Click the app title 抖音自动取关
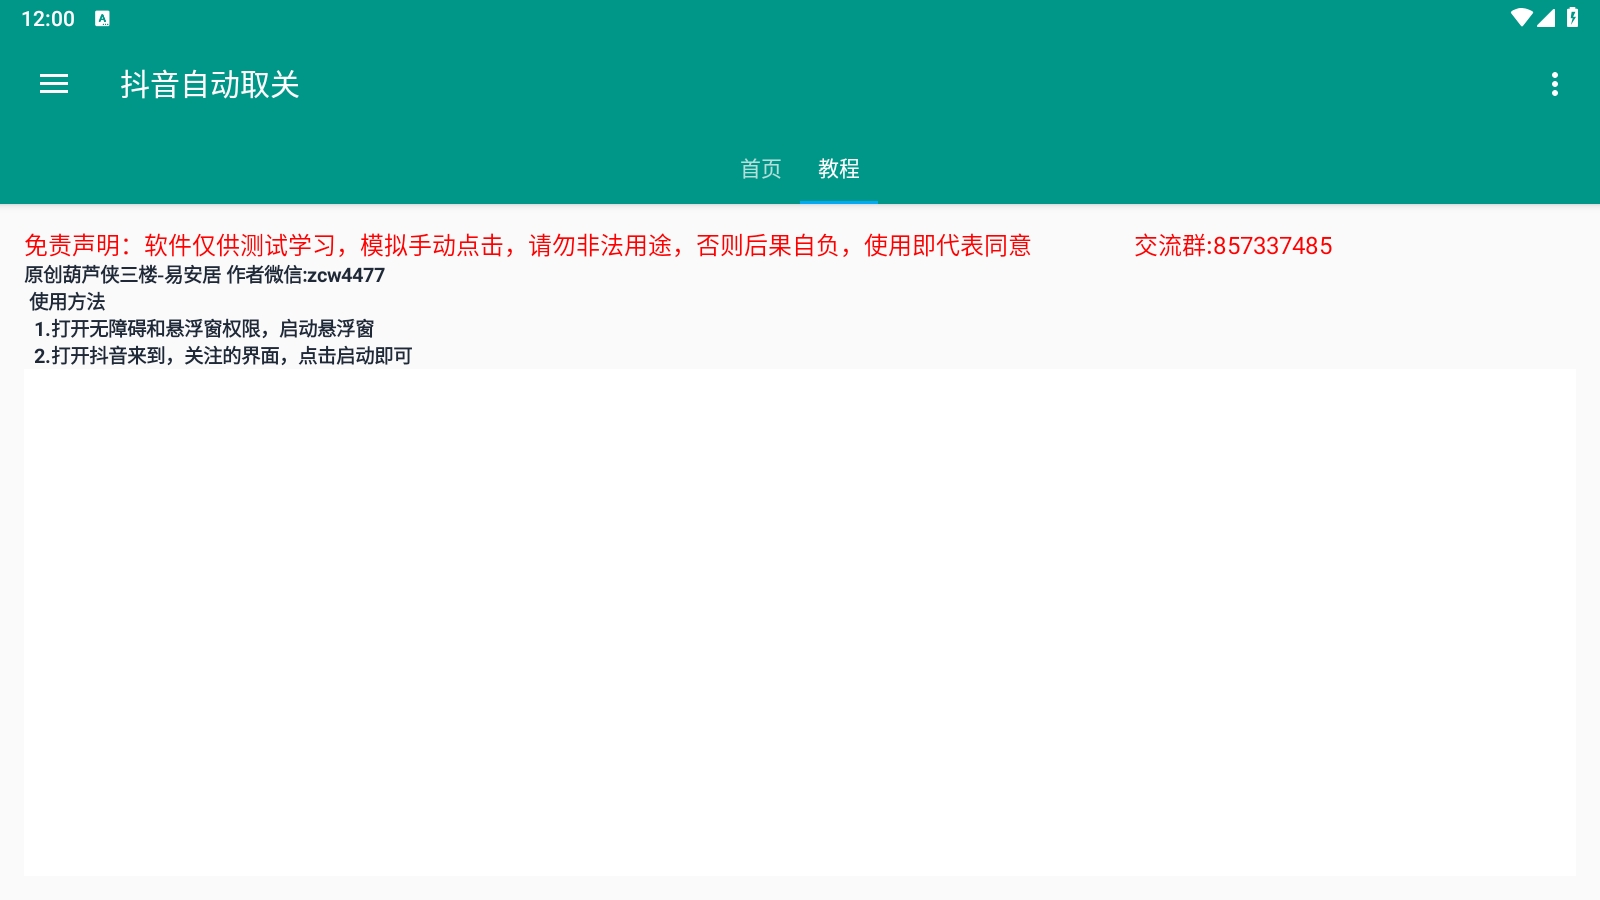 tap(210, 85)
